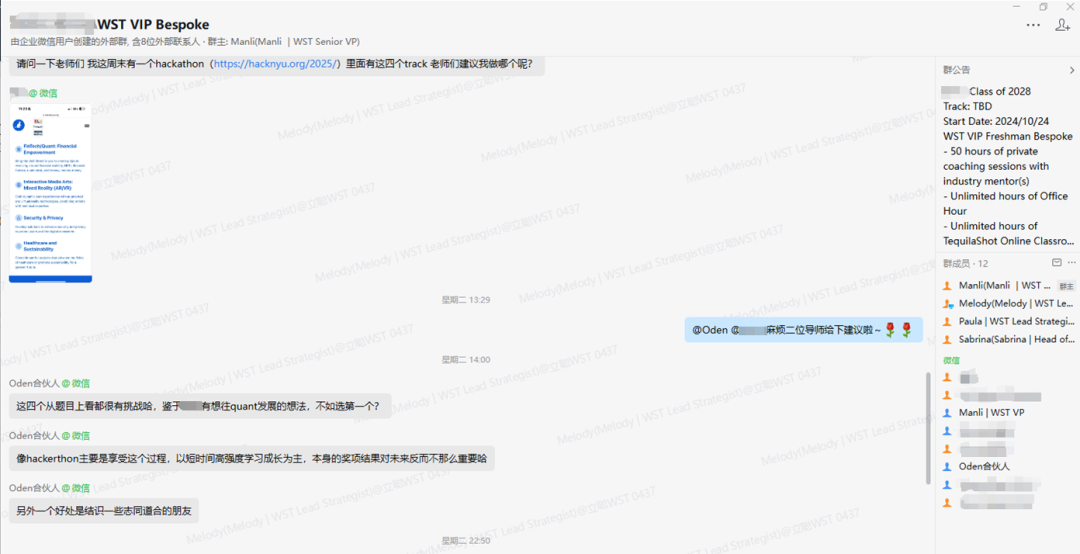Click the question message about four tracks

point(276,64)
